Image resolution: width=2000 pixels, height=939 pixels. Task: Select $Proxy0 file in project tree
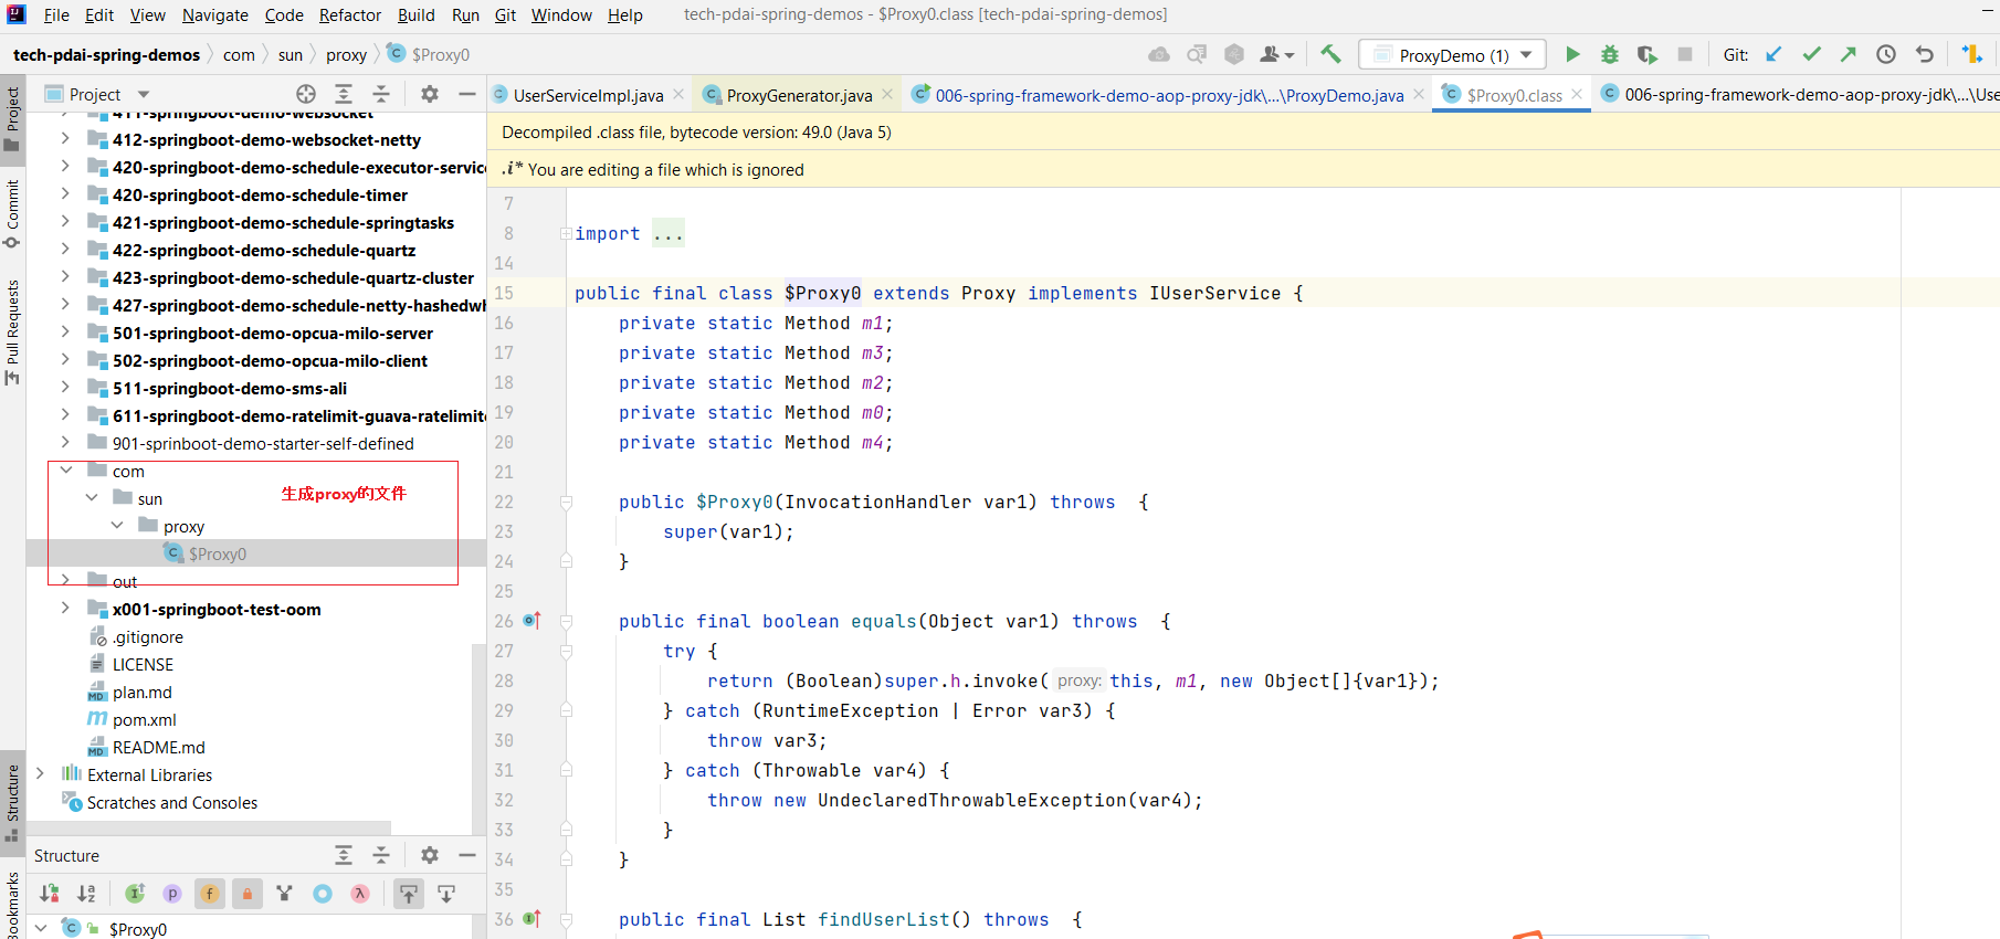(217, 554)
